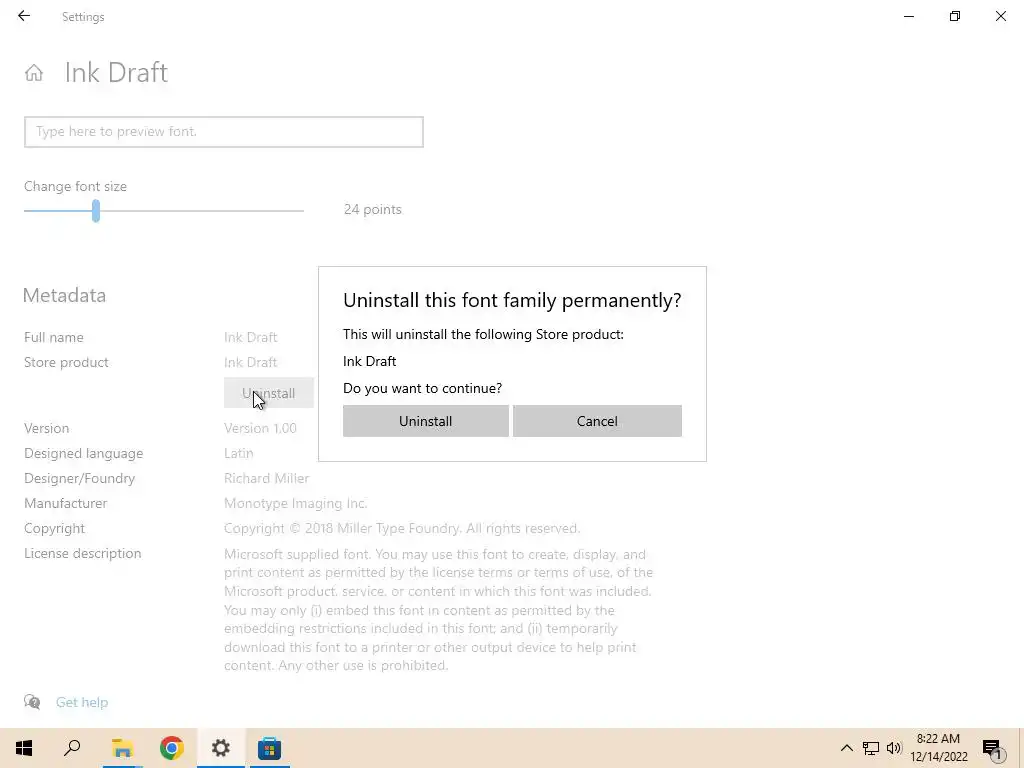Go back with the Settings arrow
Image resolution: width=1024 pixels, height=768 pixels.
click(24, 16)
